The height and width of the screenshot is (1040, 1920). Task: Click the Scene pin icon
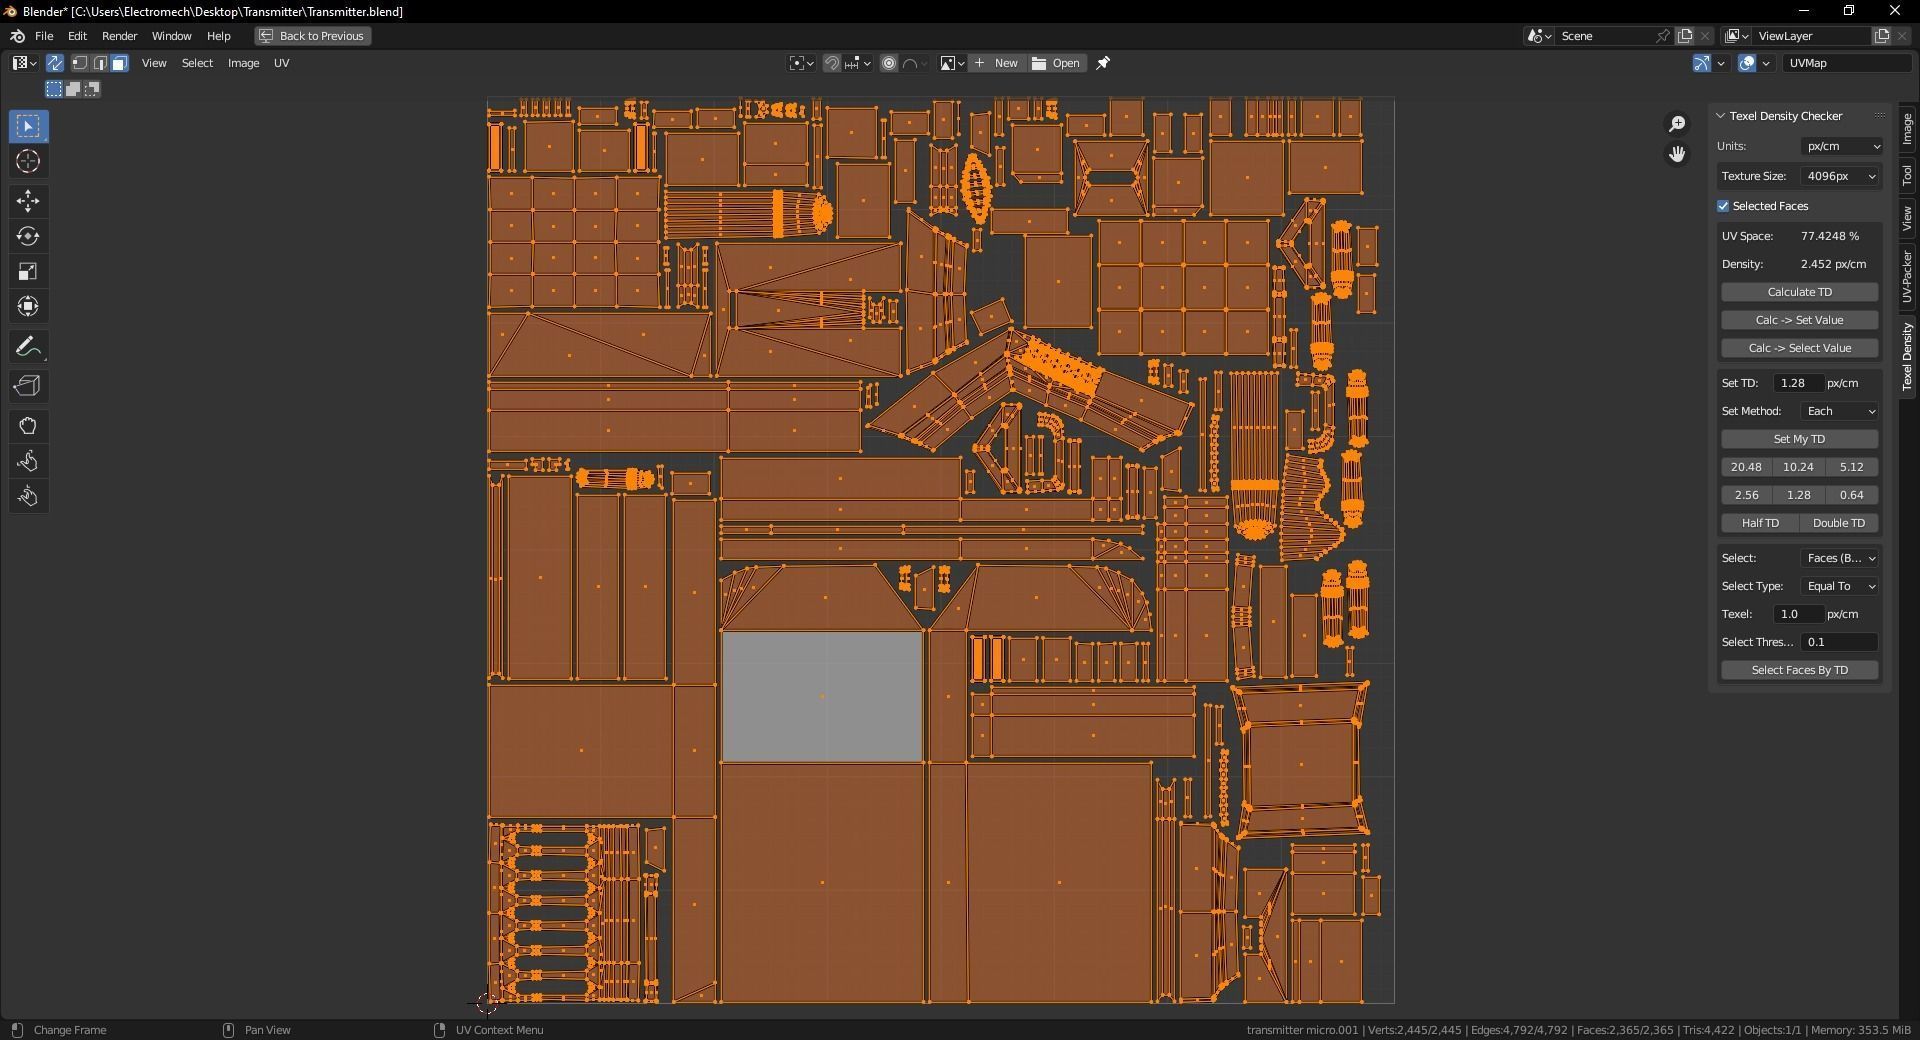(1662, 36)
